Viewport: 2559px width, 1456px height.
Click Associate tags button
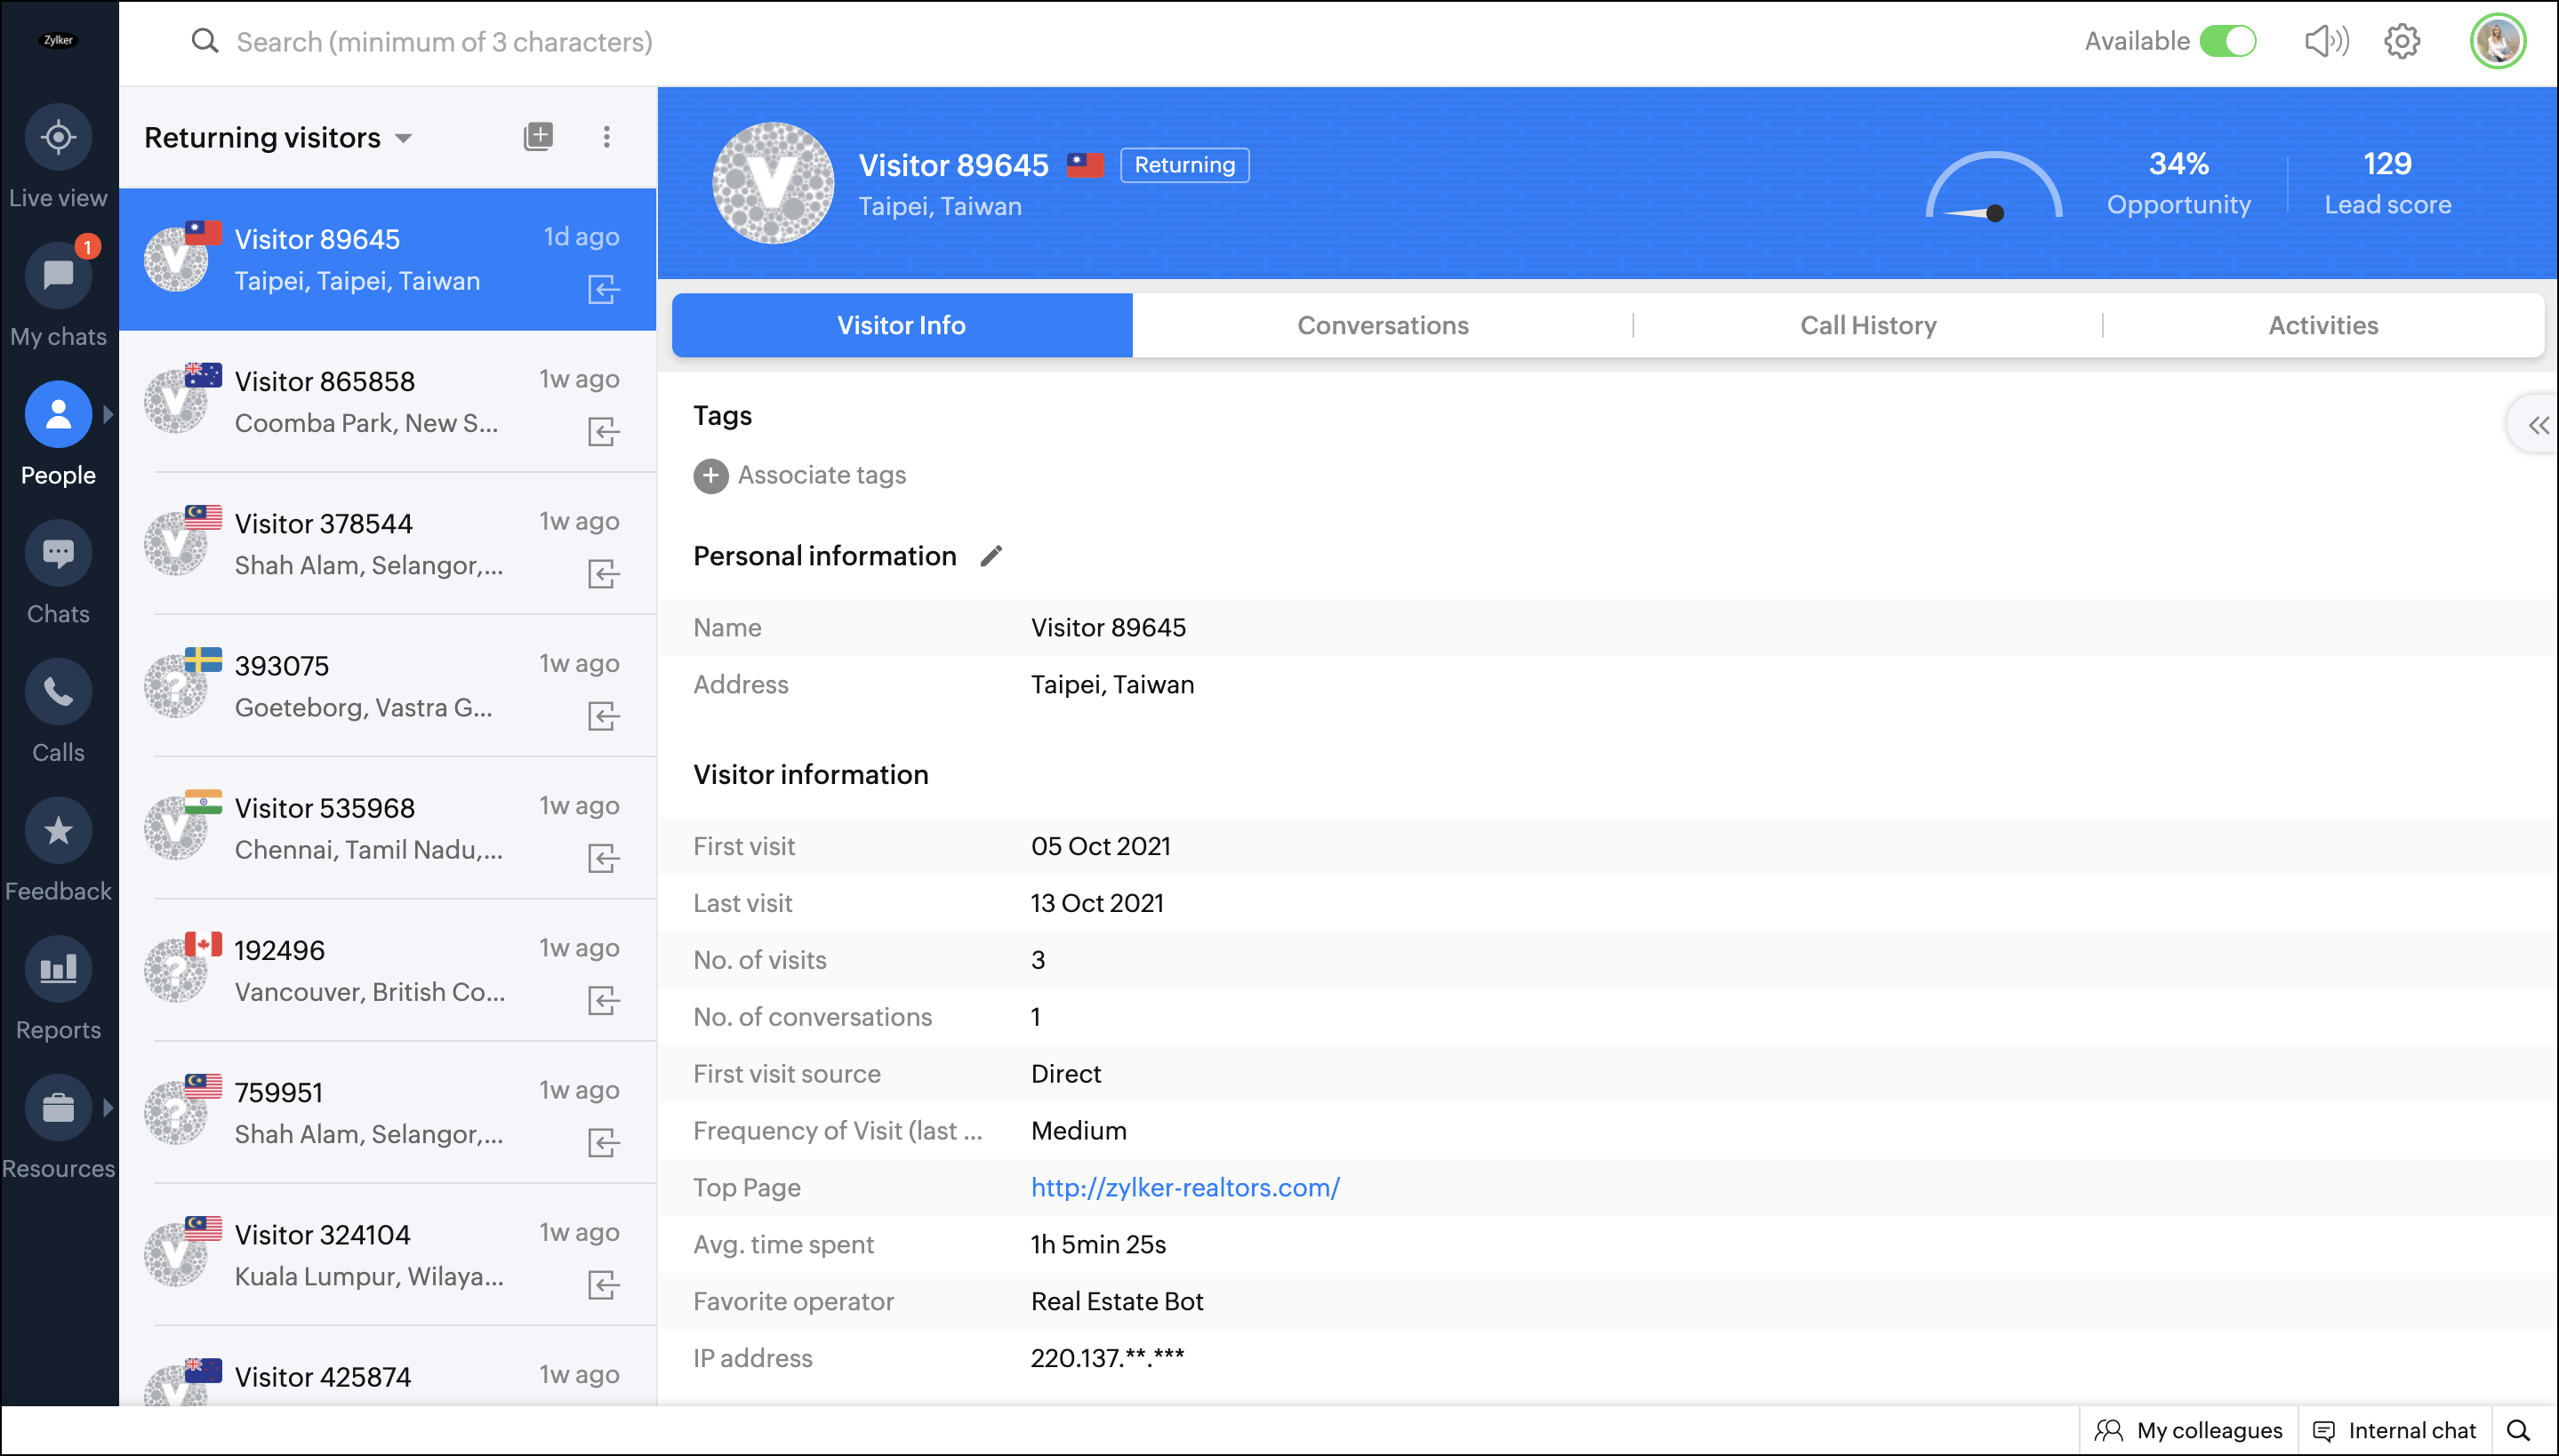click(800, 475)
